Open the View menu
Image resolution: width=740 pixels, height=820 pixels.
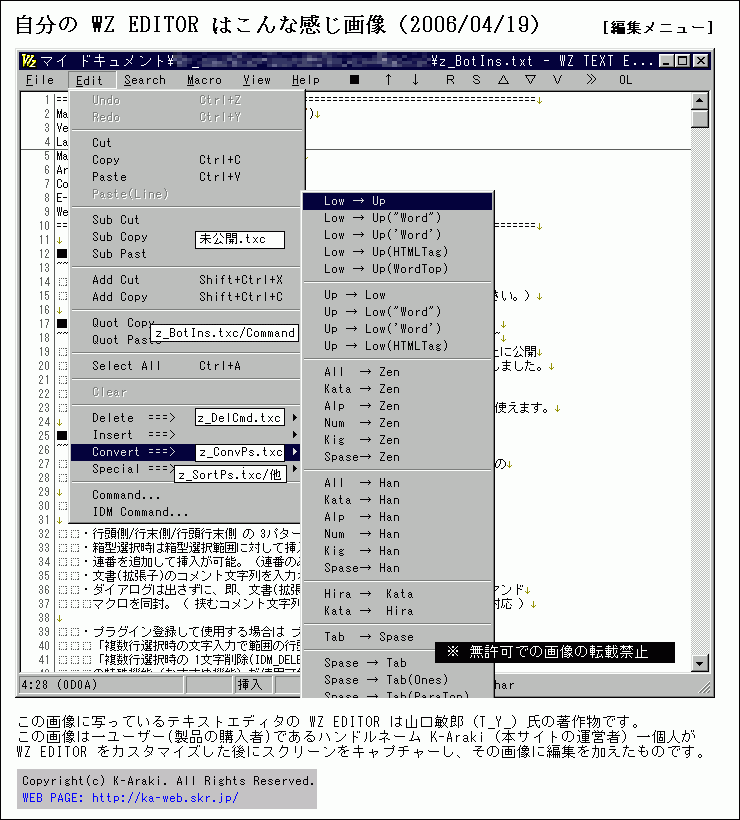coord(257,80)
